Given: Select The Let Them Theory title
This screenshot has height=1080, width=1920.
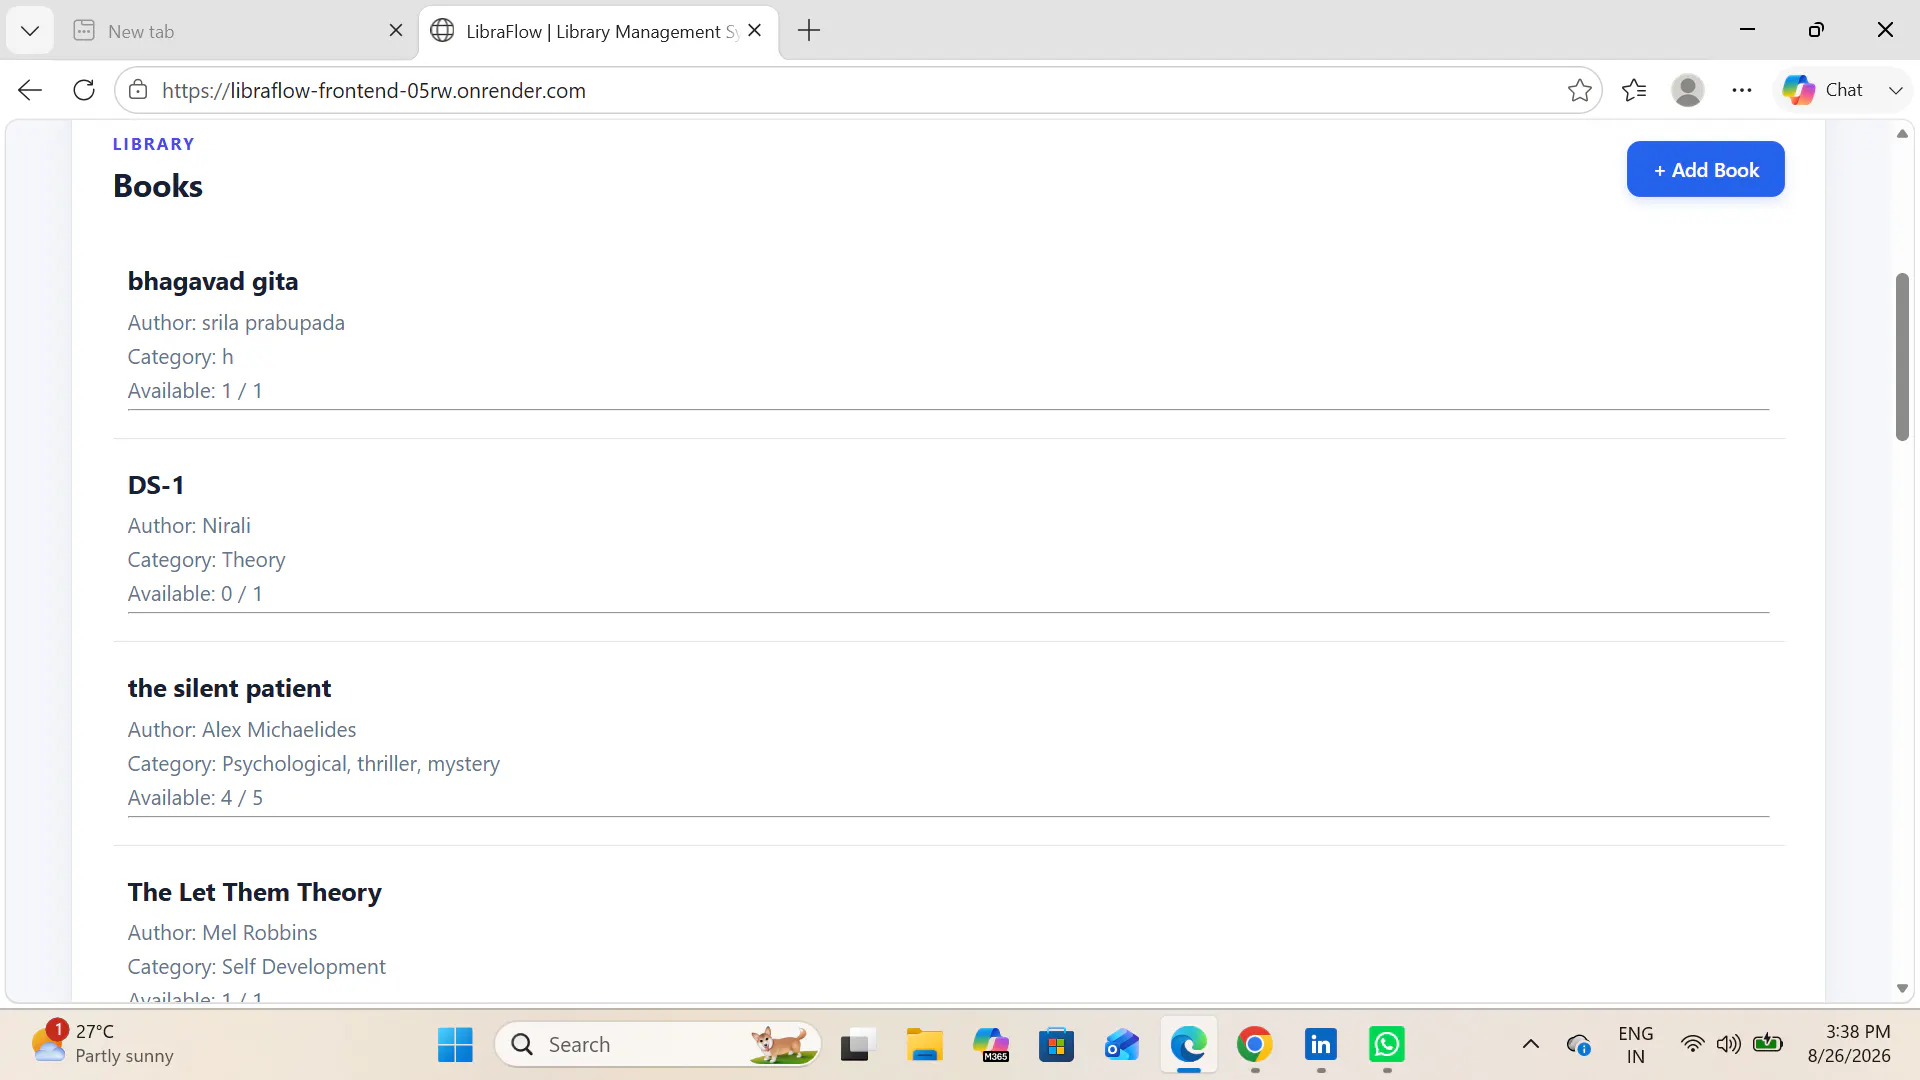Looking at the screenshot, I should coord(255,892).
